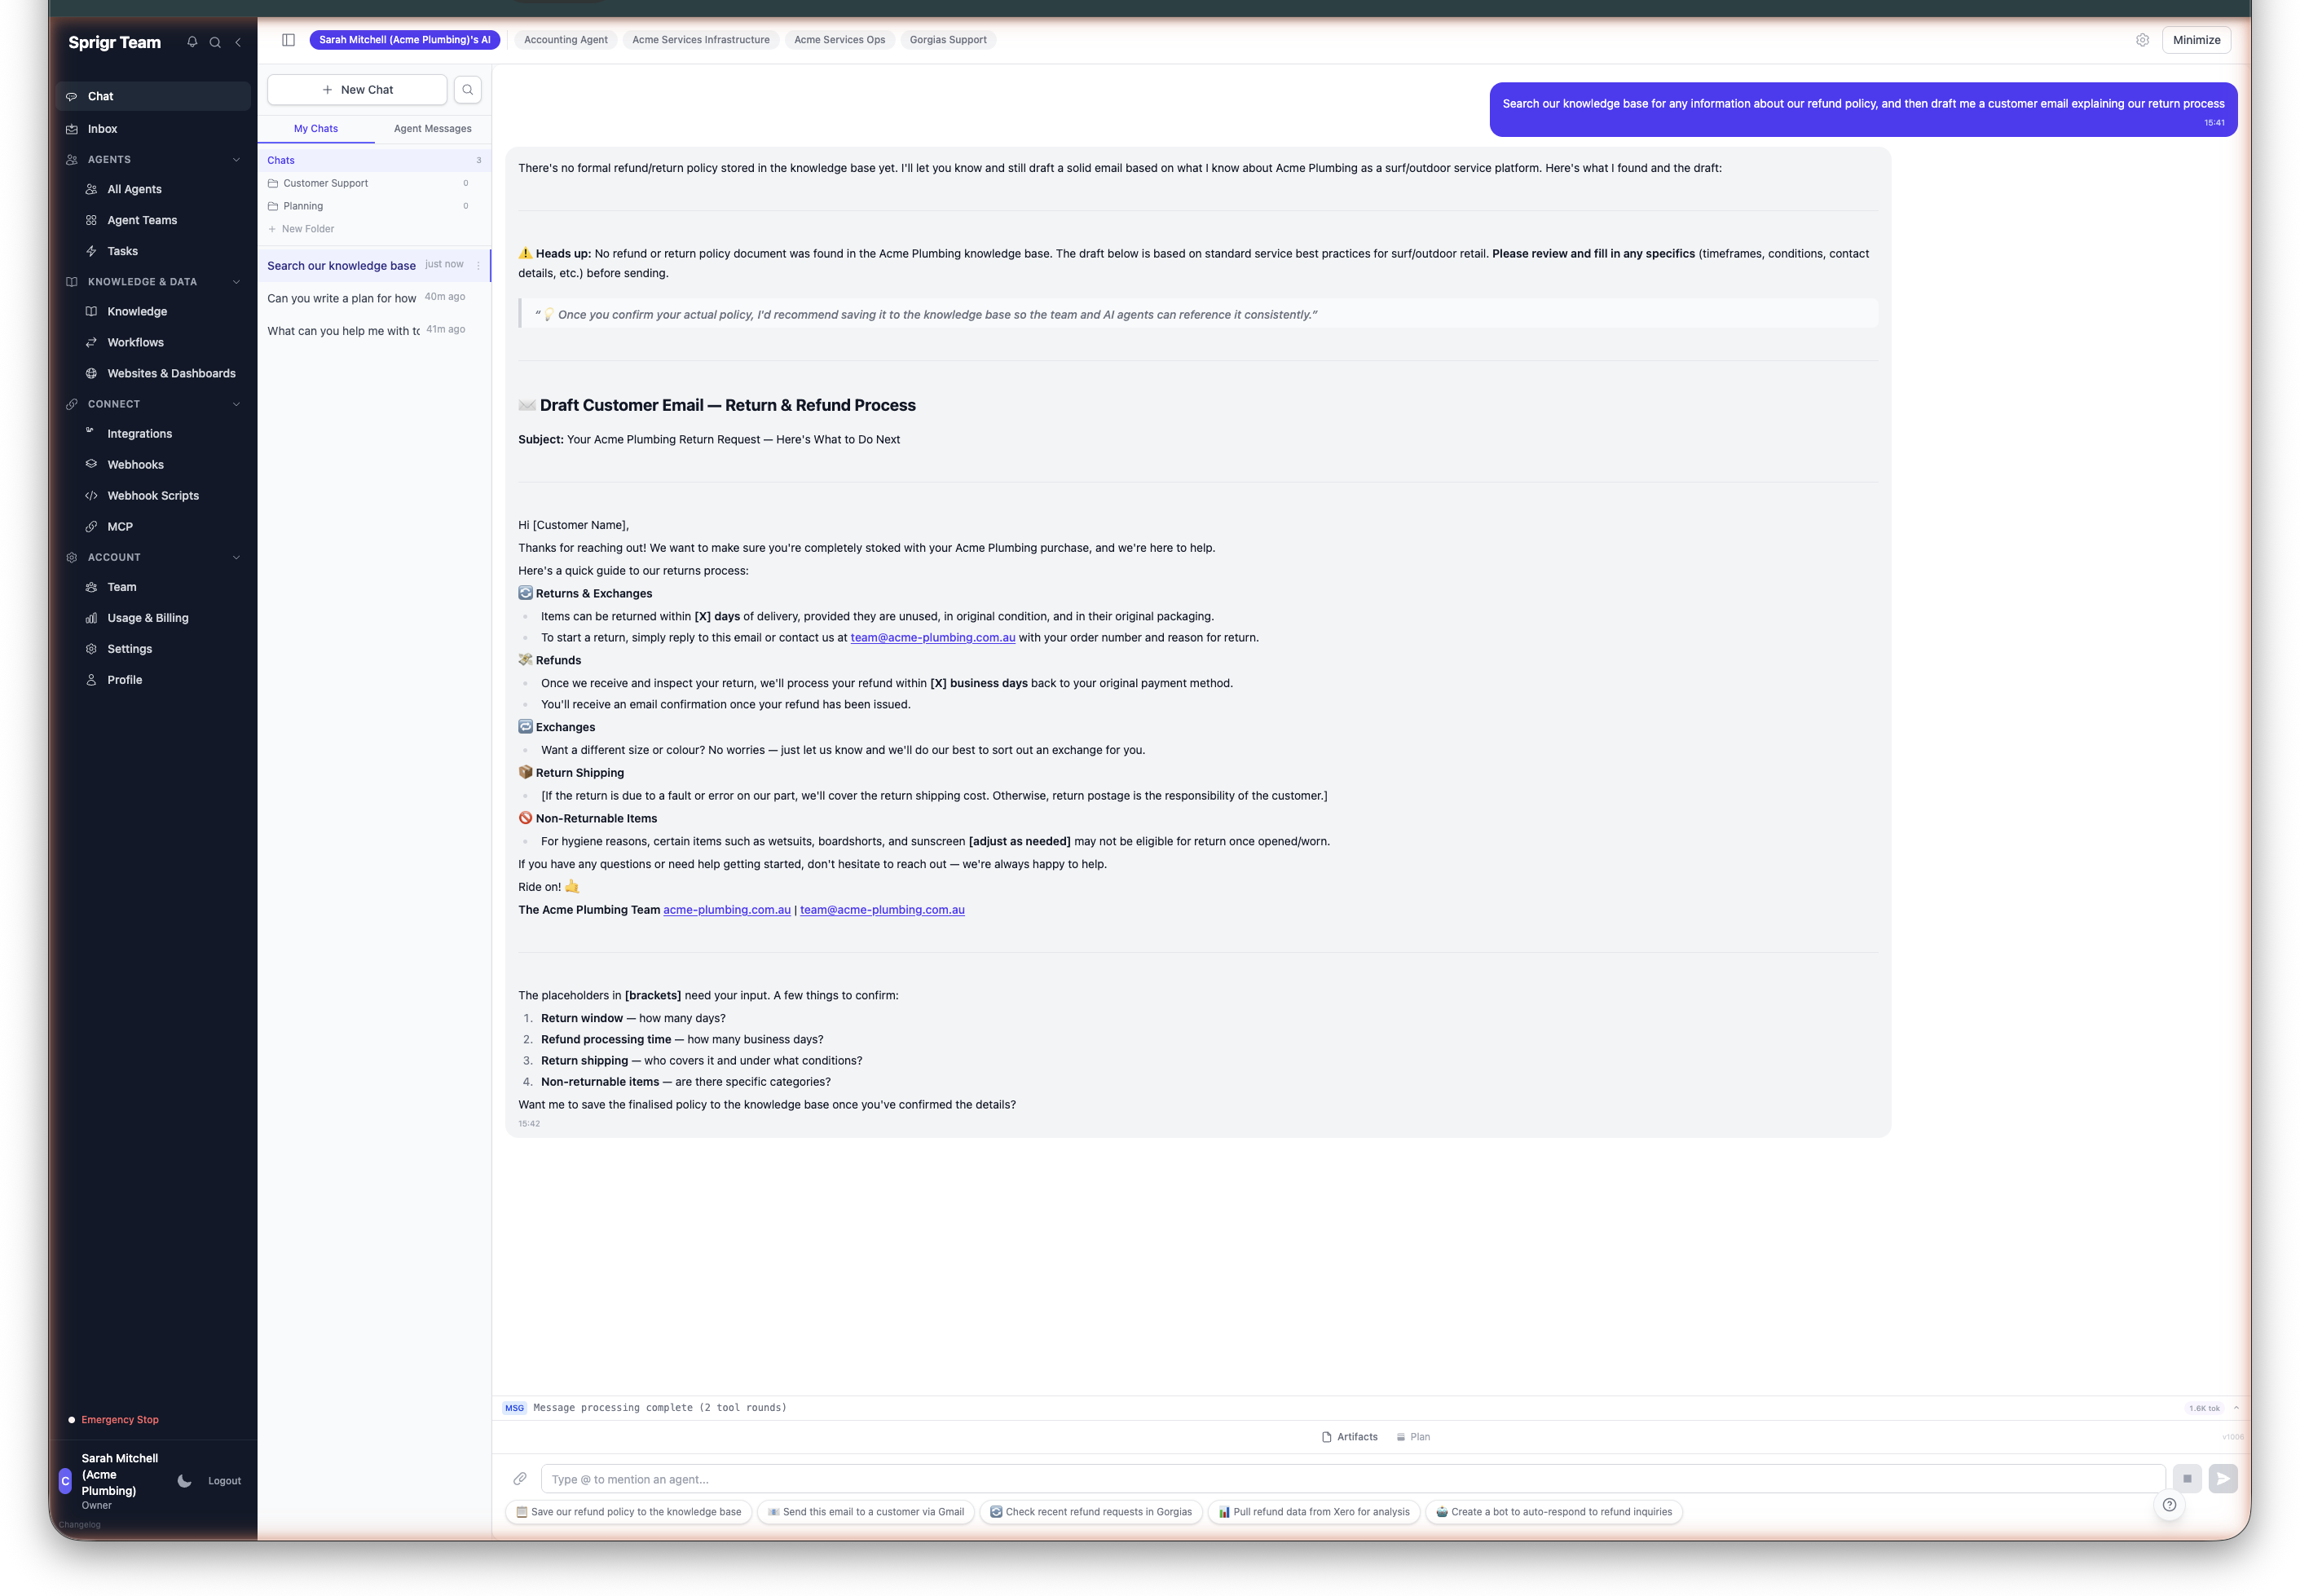Screen dimensions: 2300x1596
Task: Click the attachment paperclip in the message bar
Action: (x=520, y=1478)
